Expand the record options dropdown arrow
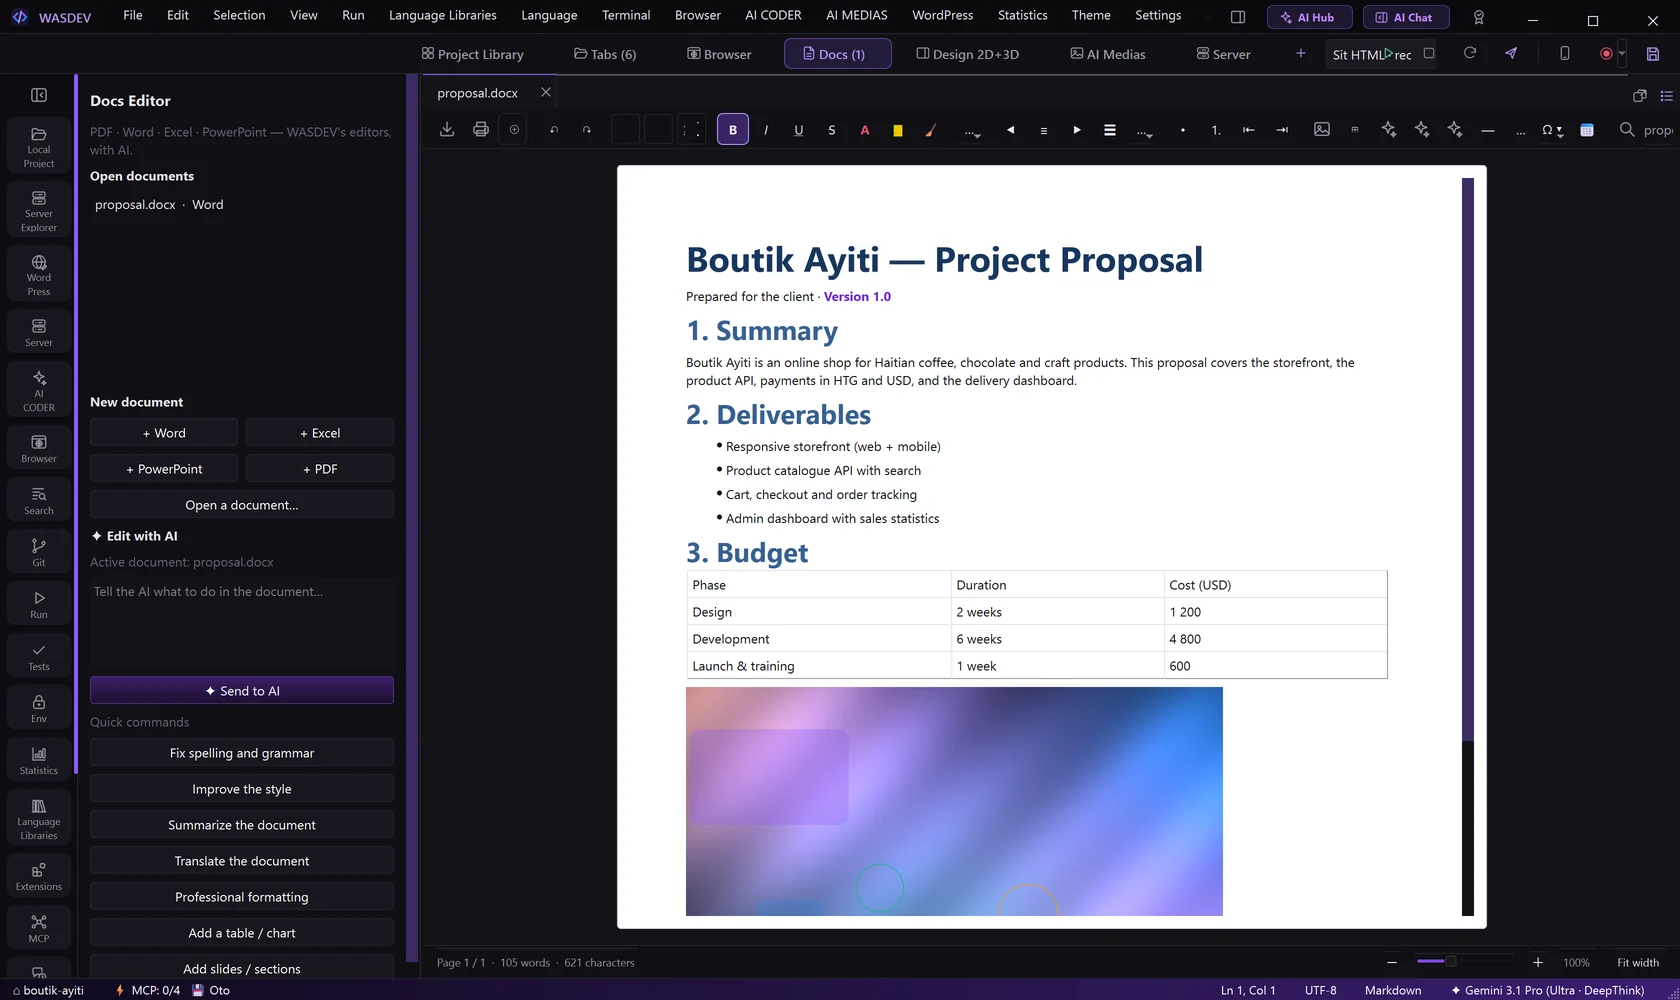The height and width of the screenshot is (1000, 1680). (1622, 54)
